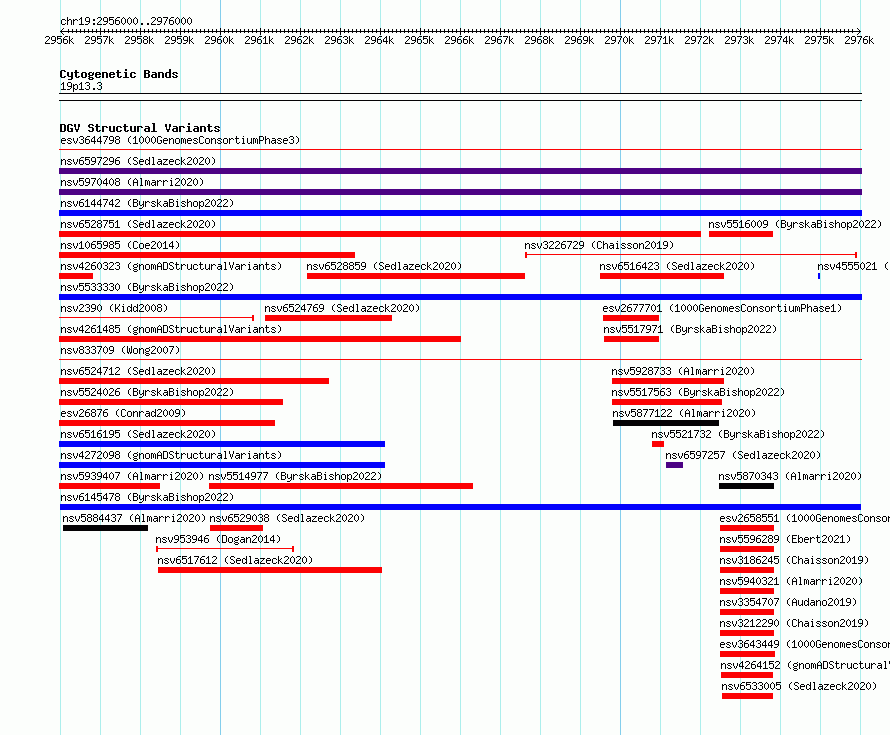Select the nsv5533330 (ByrskaBishop2022) label
Viewport: 890px width, 735px height.
click(147, 287)
